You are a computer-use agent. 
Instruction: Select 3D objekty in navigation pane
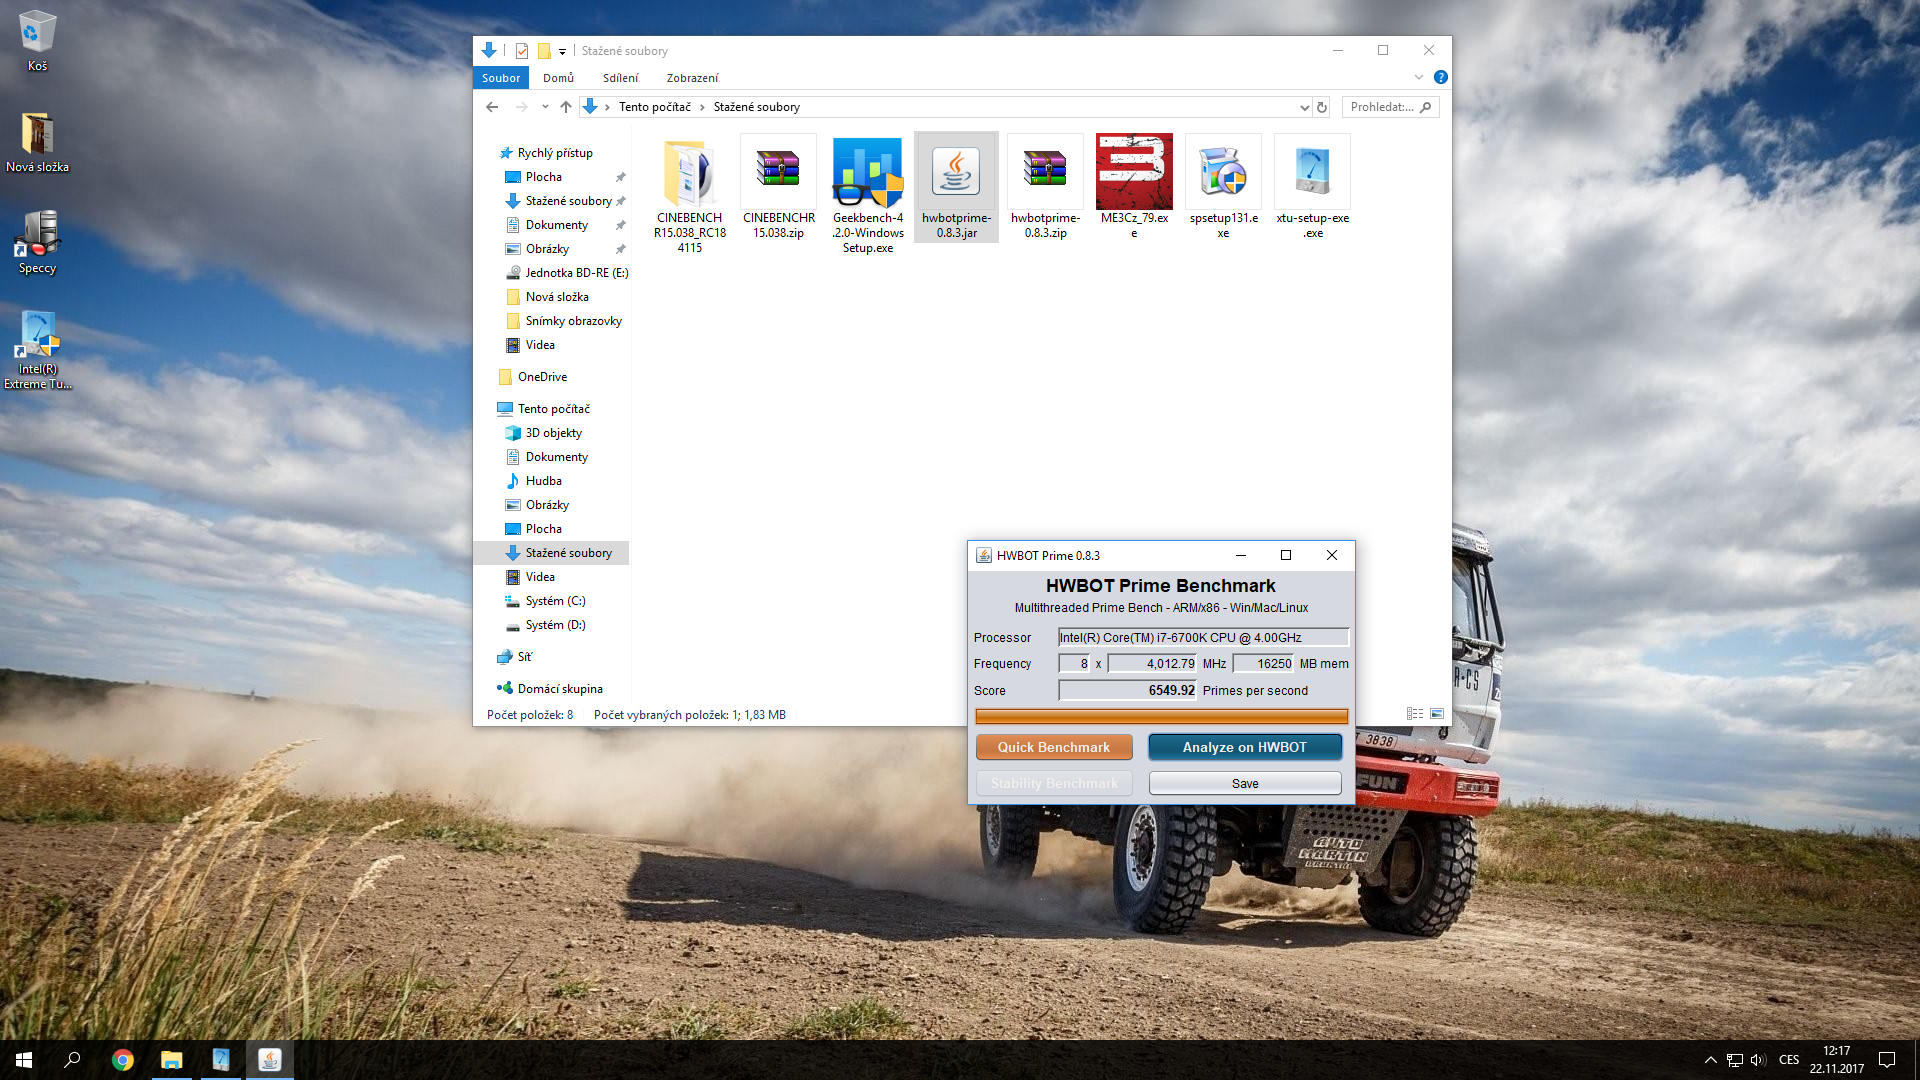click(554, 433)
